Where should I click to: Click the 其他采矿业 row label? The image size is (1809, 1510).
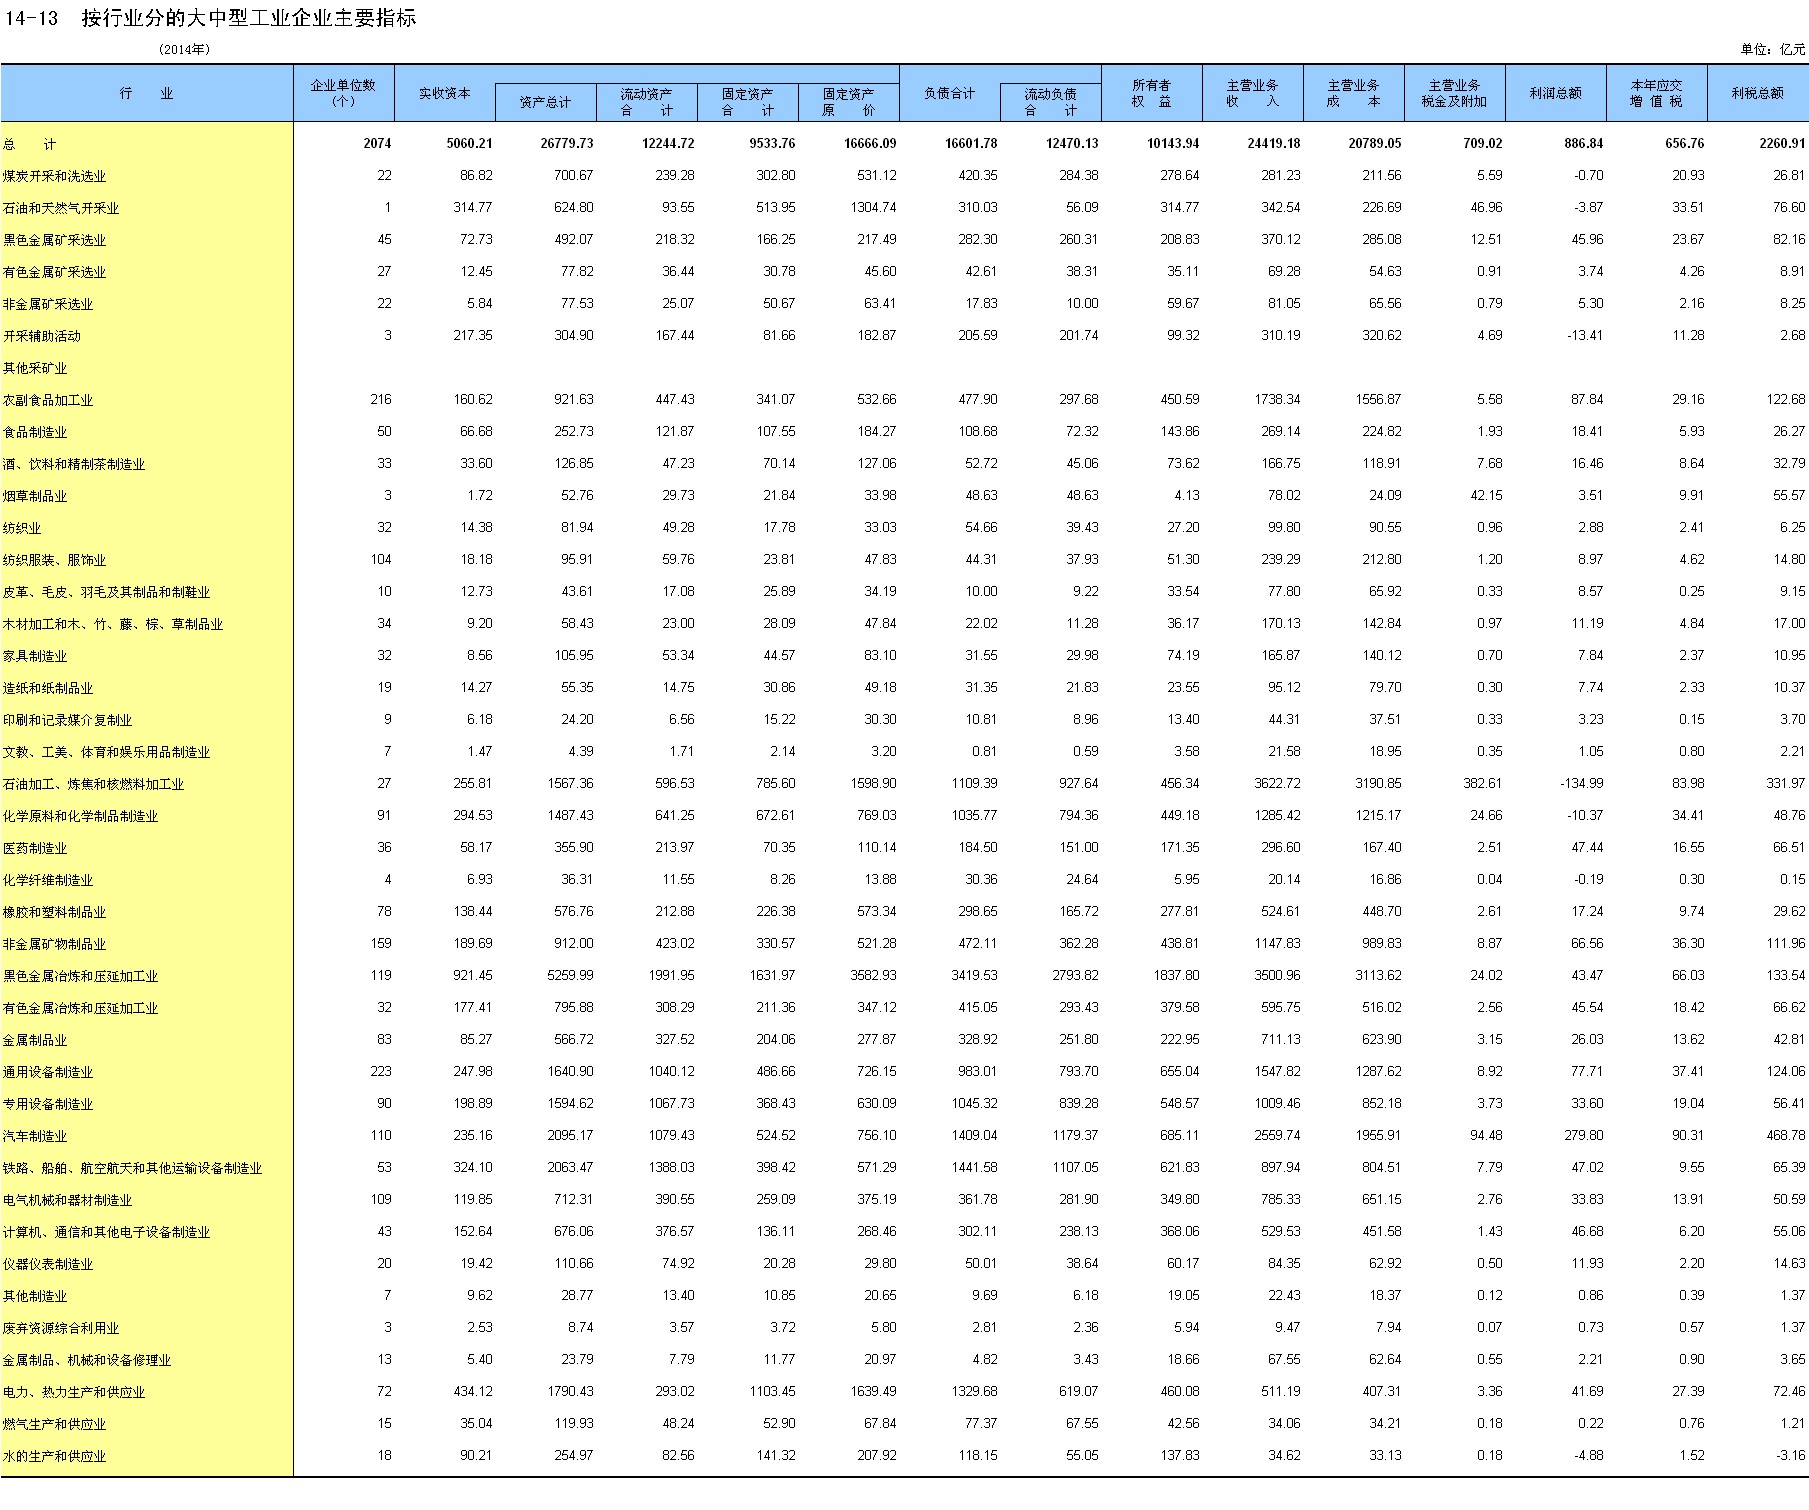pyautogui.click(x=35, y=368)
